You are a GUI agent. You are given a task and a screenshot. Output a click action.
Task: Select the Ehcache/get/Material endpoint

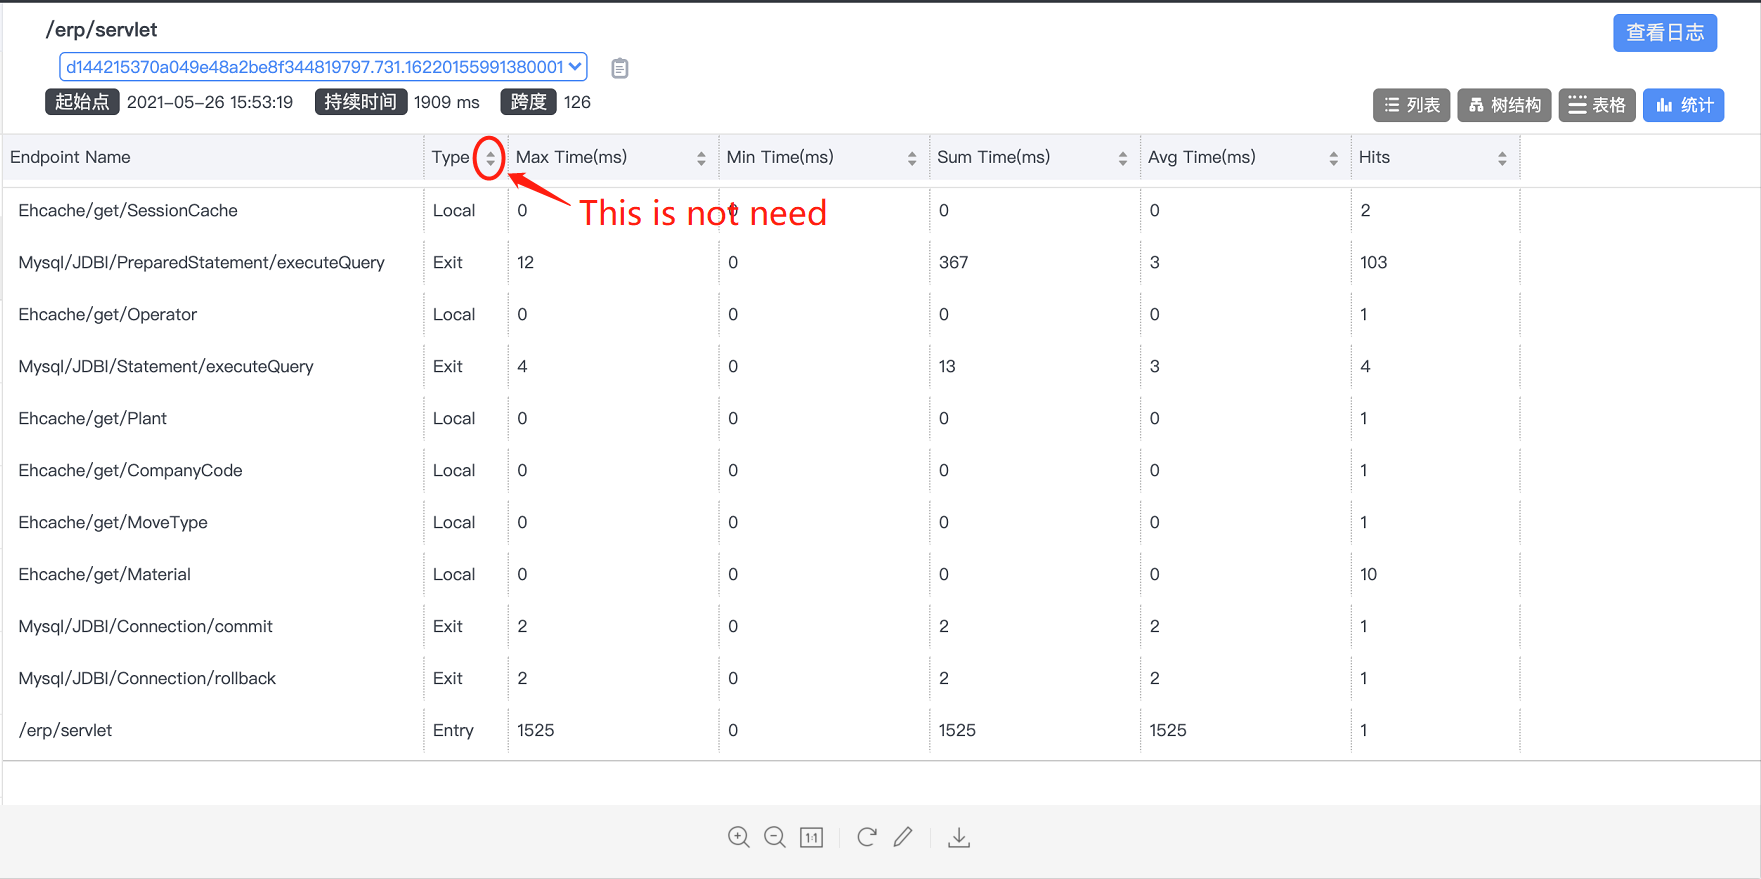click(104, 574)
